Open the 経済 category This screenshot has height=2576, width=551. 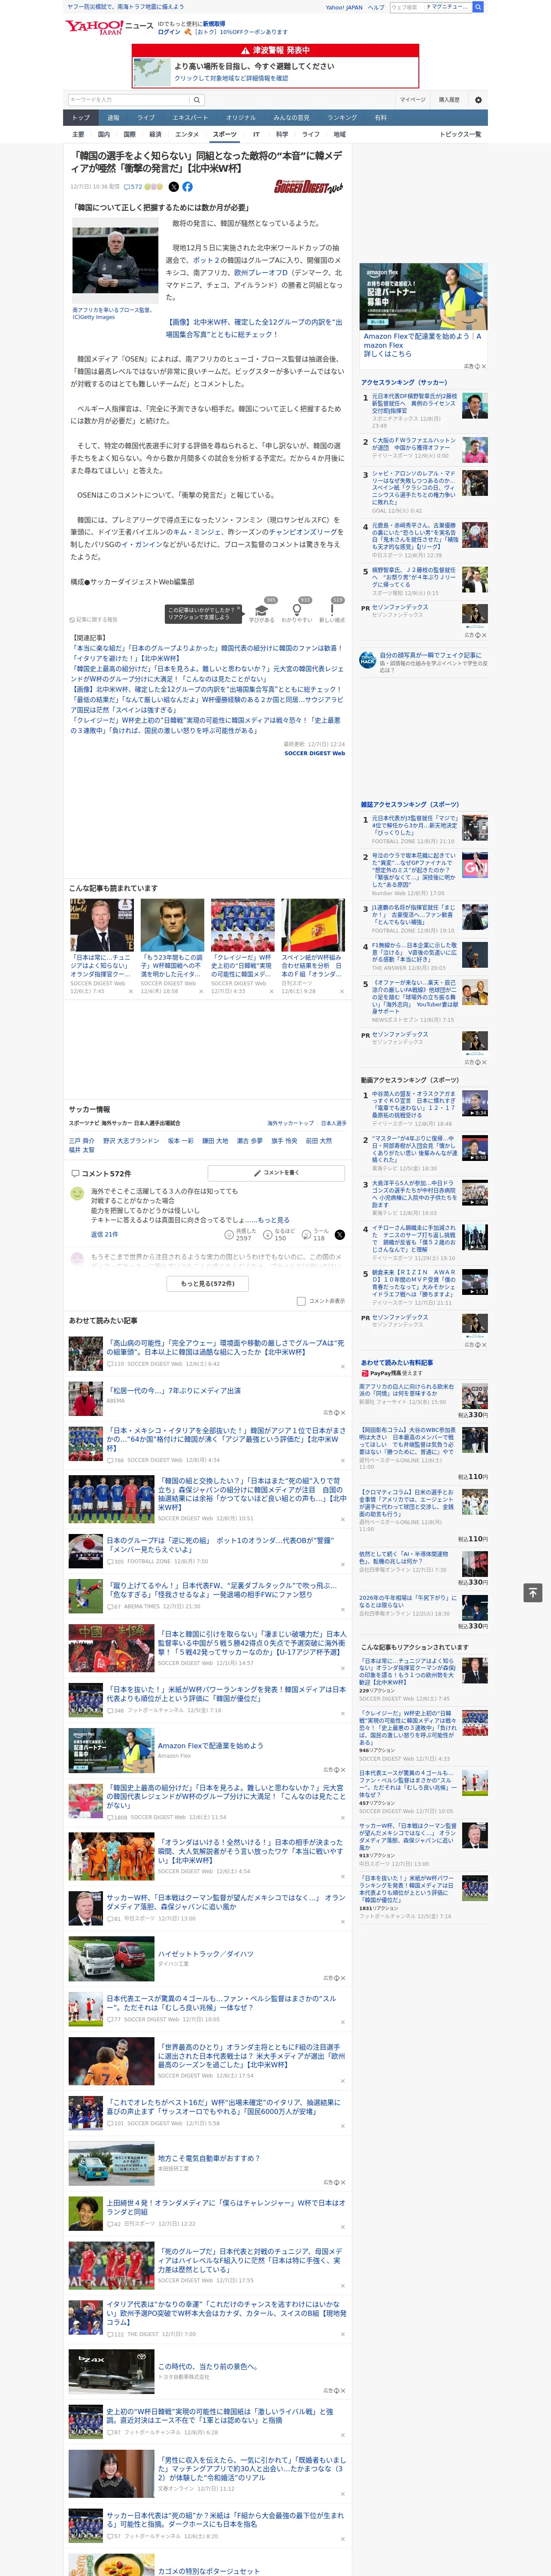coord(155,134)
